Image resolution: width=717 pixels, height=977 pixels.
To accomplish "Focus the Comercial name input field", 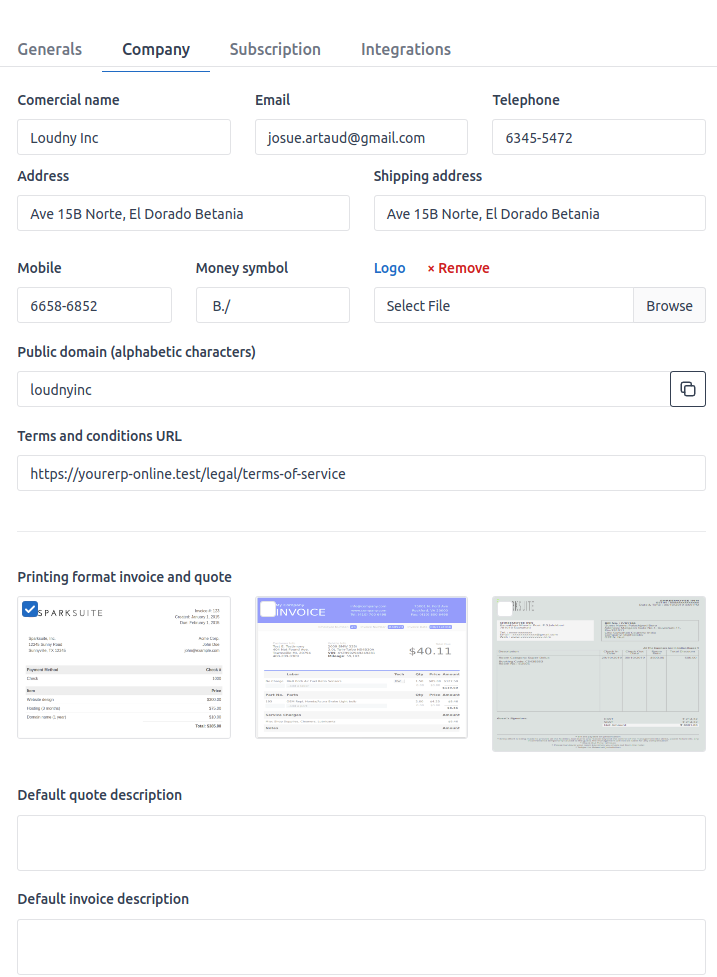I will click(124, 137).
